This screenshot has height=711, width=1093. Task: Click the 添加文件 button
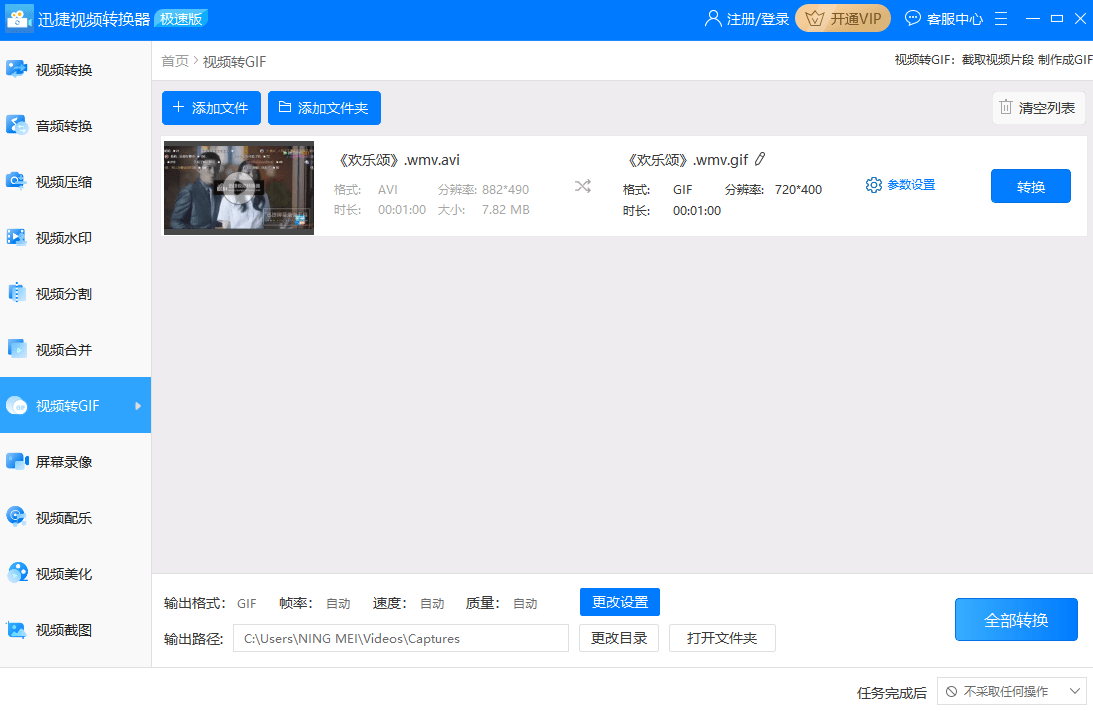point(211,108)
